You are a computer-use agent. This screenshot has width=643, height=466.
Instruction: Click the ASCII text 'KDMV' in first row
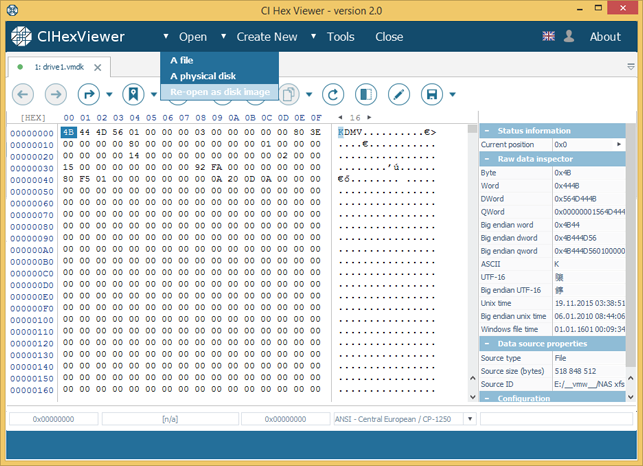coord(350,132)
